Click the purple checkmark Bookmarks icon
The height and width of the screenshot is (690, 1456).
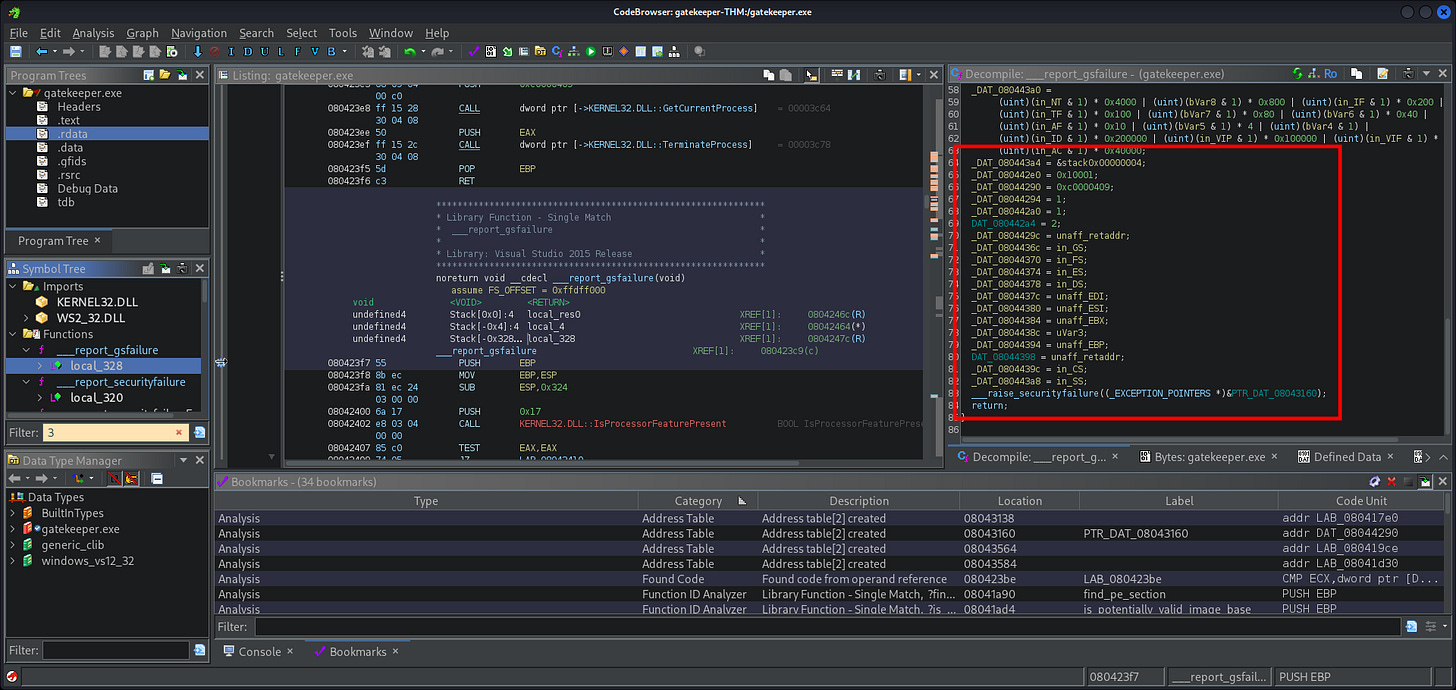(474, 51)
